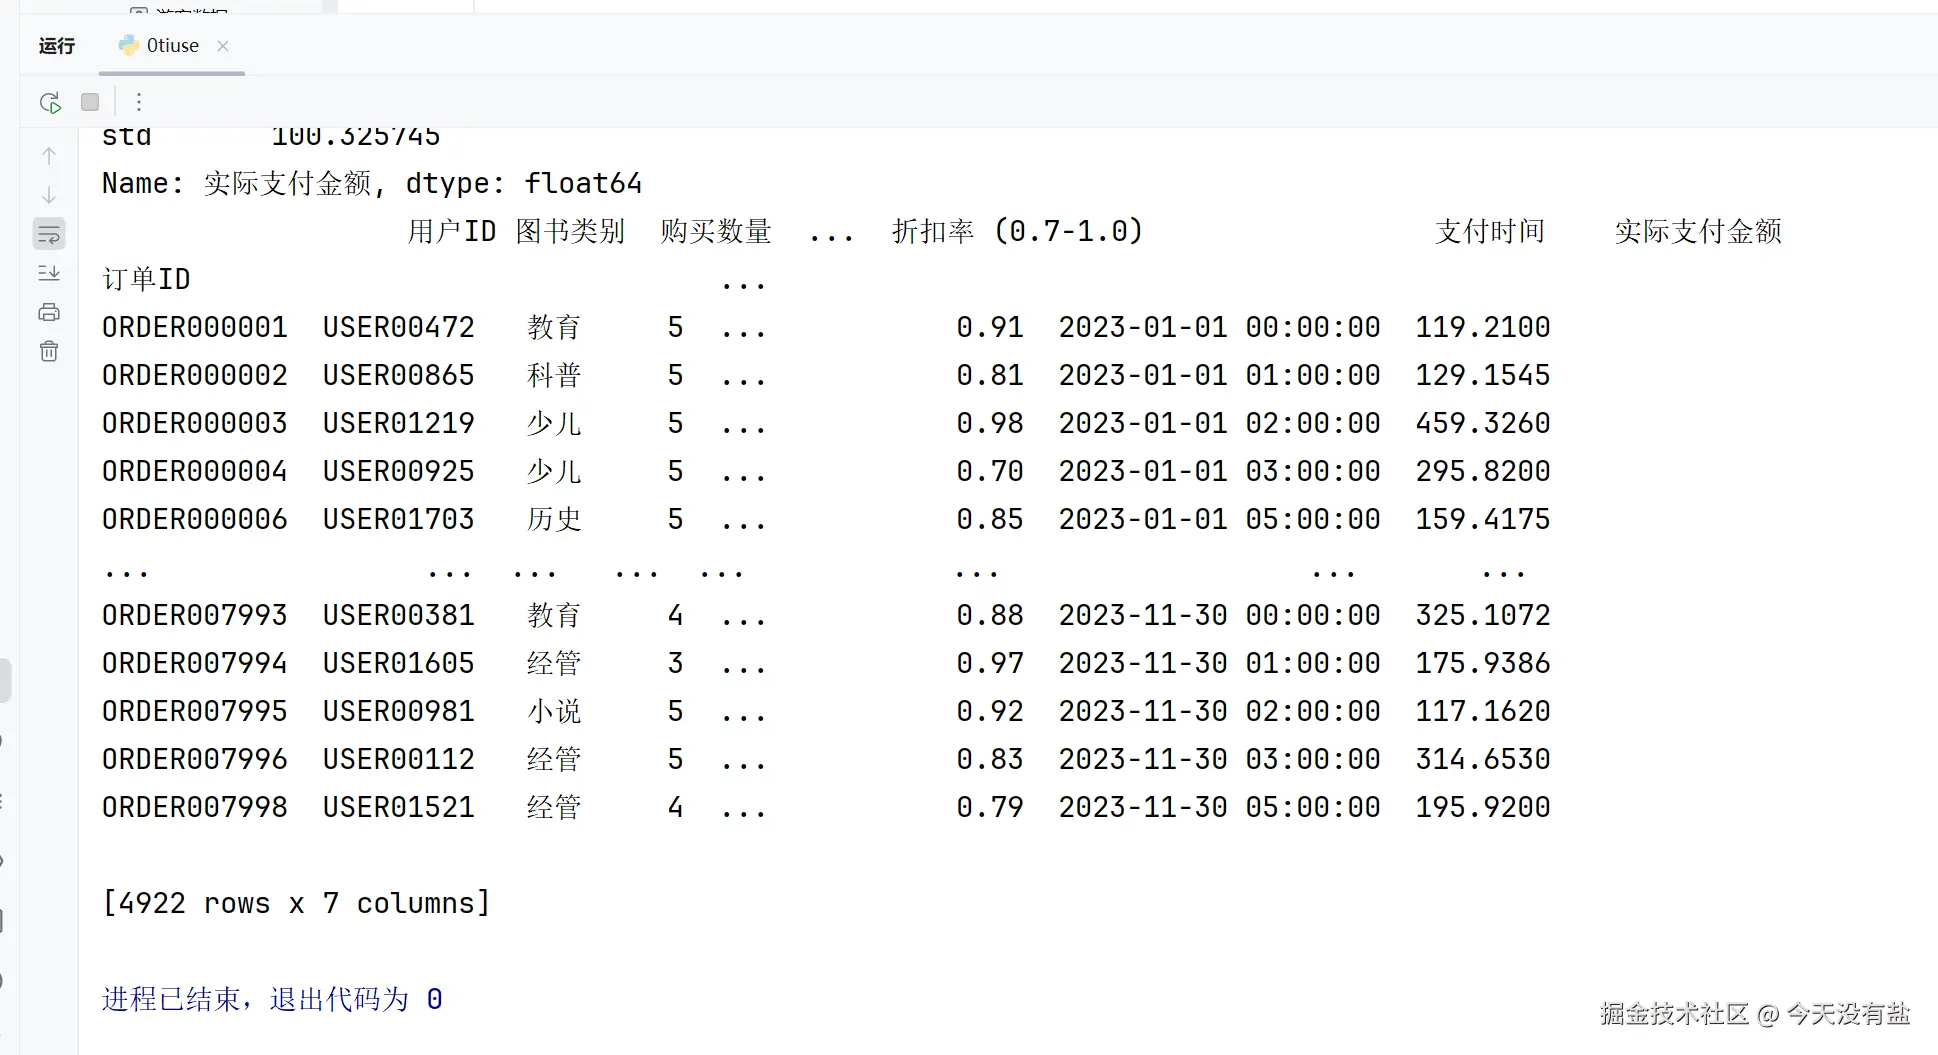
Task: Jump down the stack trace arrow
Action: point(49,195)
